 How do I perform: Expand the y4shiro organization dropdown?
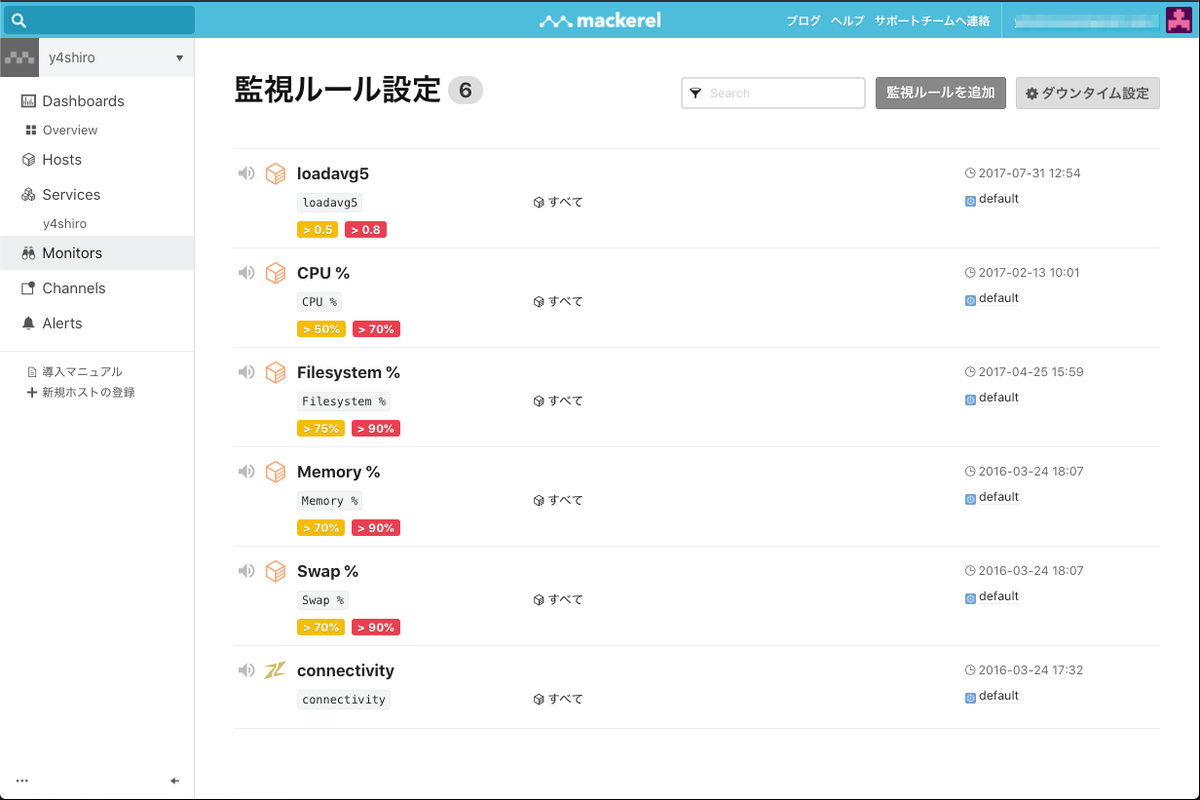pyautogui.click(x=180, y=58)
